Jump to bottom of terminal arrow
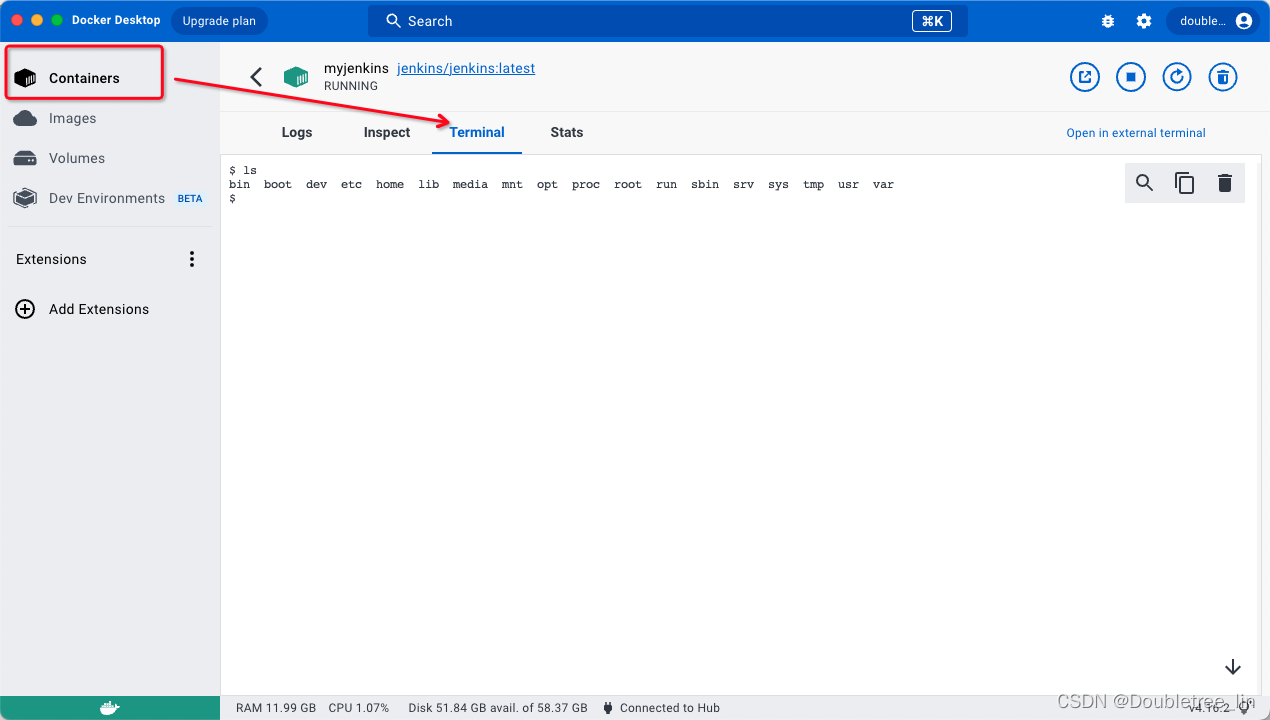1270x720 pixels. 1233,667
